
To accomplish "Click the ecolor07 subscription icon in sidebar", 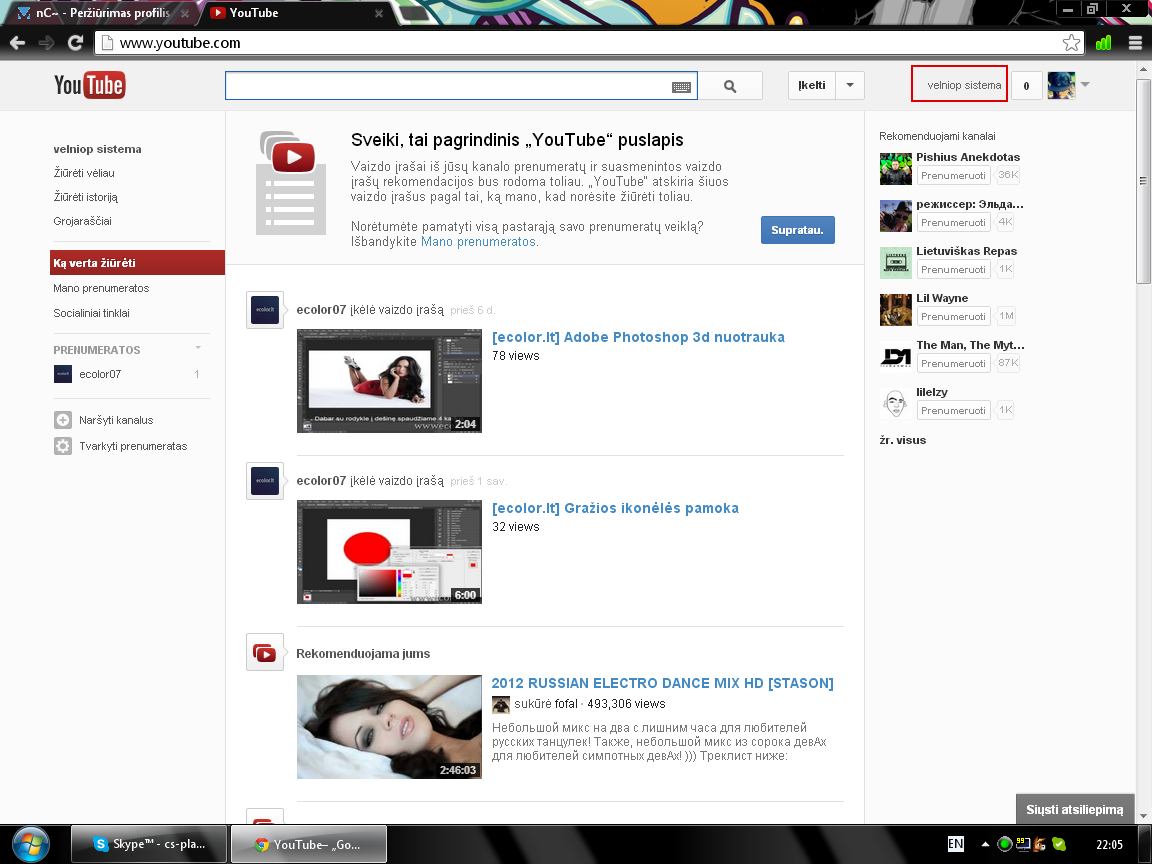I will [x=63, y=374].
